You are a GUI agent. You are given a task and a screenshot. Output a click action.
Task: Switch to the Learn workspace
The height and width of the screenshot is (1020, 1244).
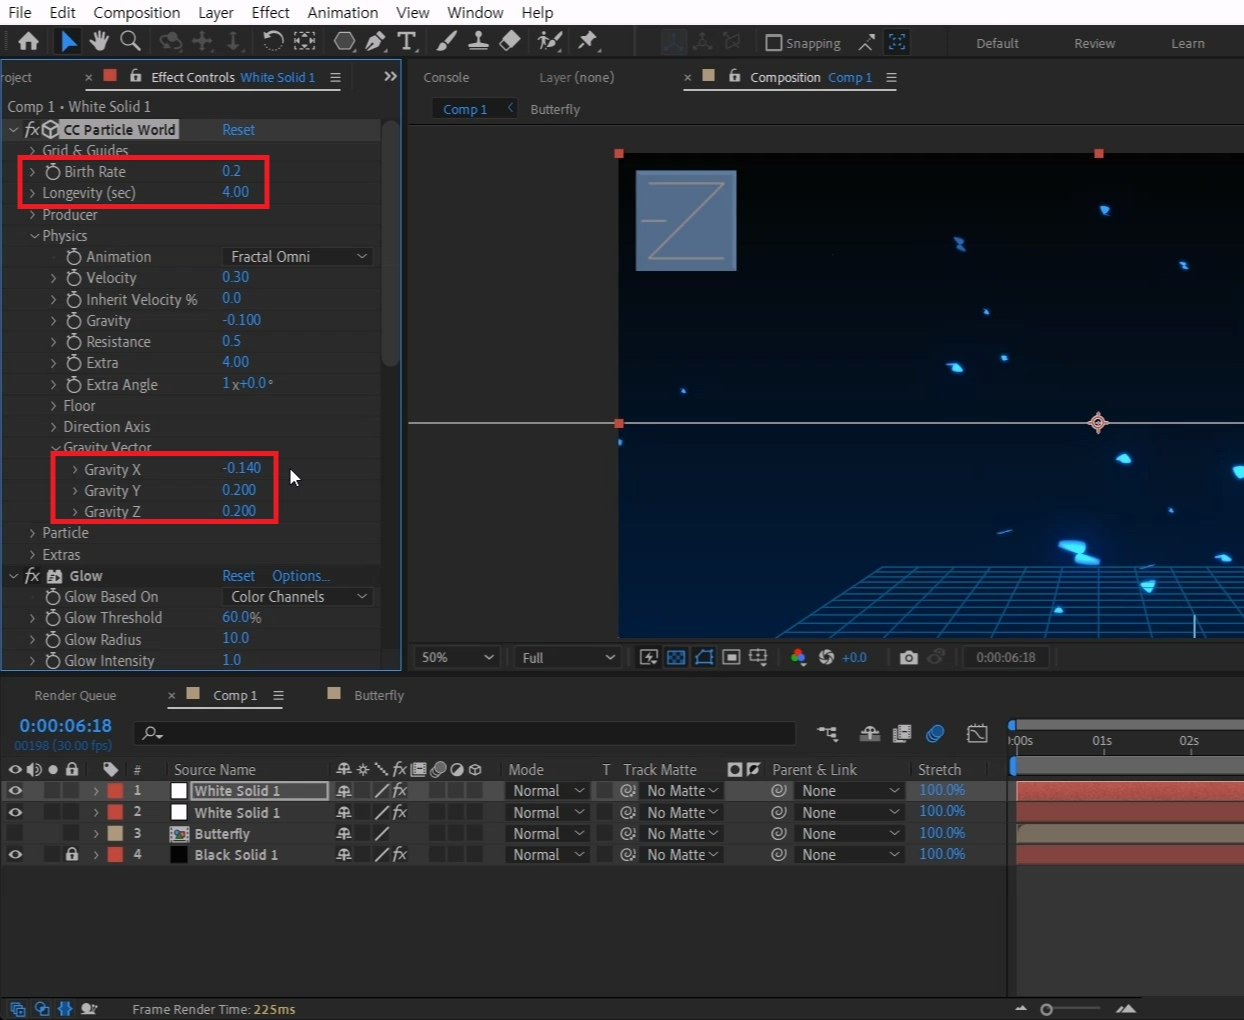[1188, 43]
